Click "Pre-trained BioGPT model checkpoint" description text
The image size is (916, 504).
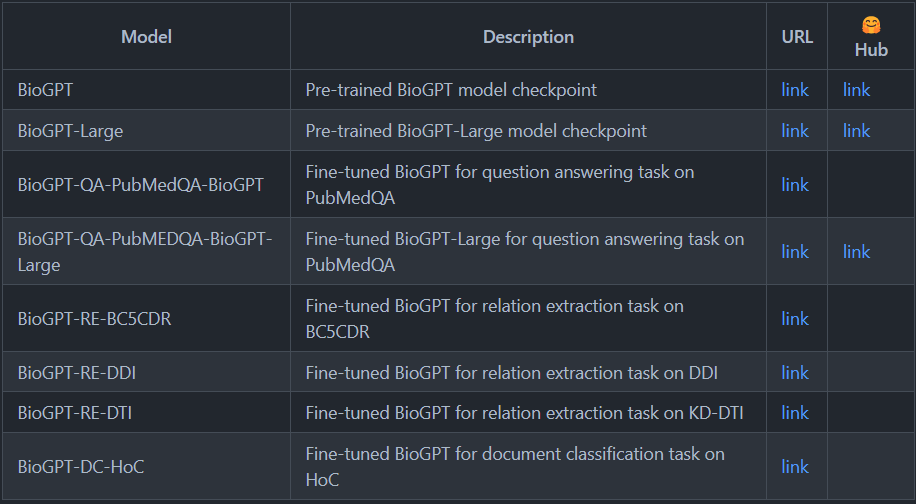point(451,90)
